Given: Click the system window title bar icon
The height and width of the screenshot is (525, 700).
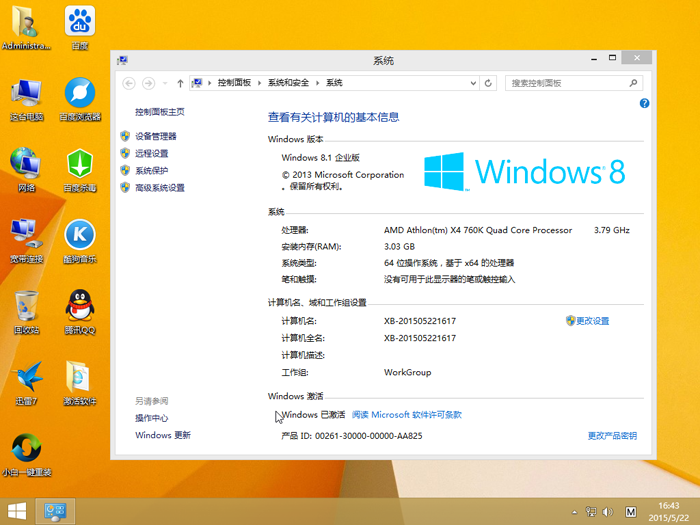Looking at the screenshot, I should click(122, 60).
